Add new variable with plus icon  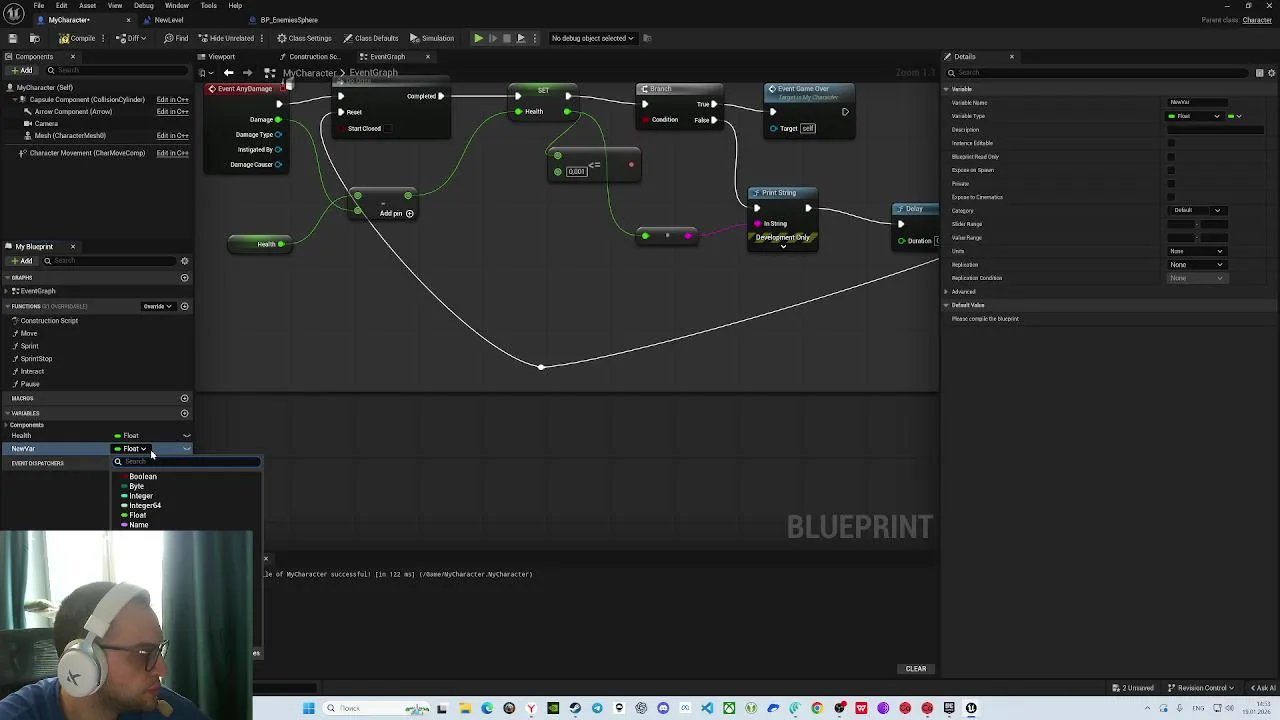(184, 413)
